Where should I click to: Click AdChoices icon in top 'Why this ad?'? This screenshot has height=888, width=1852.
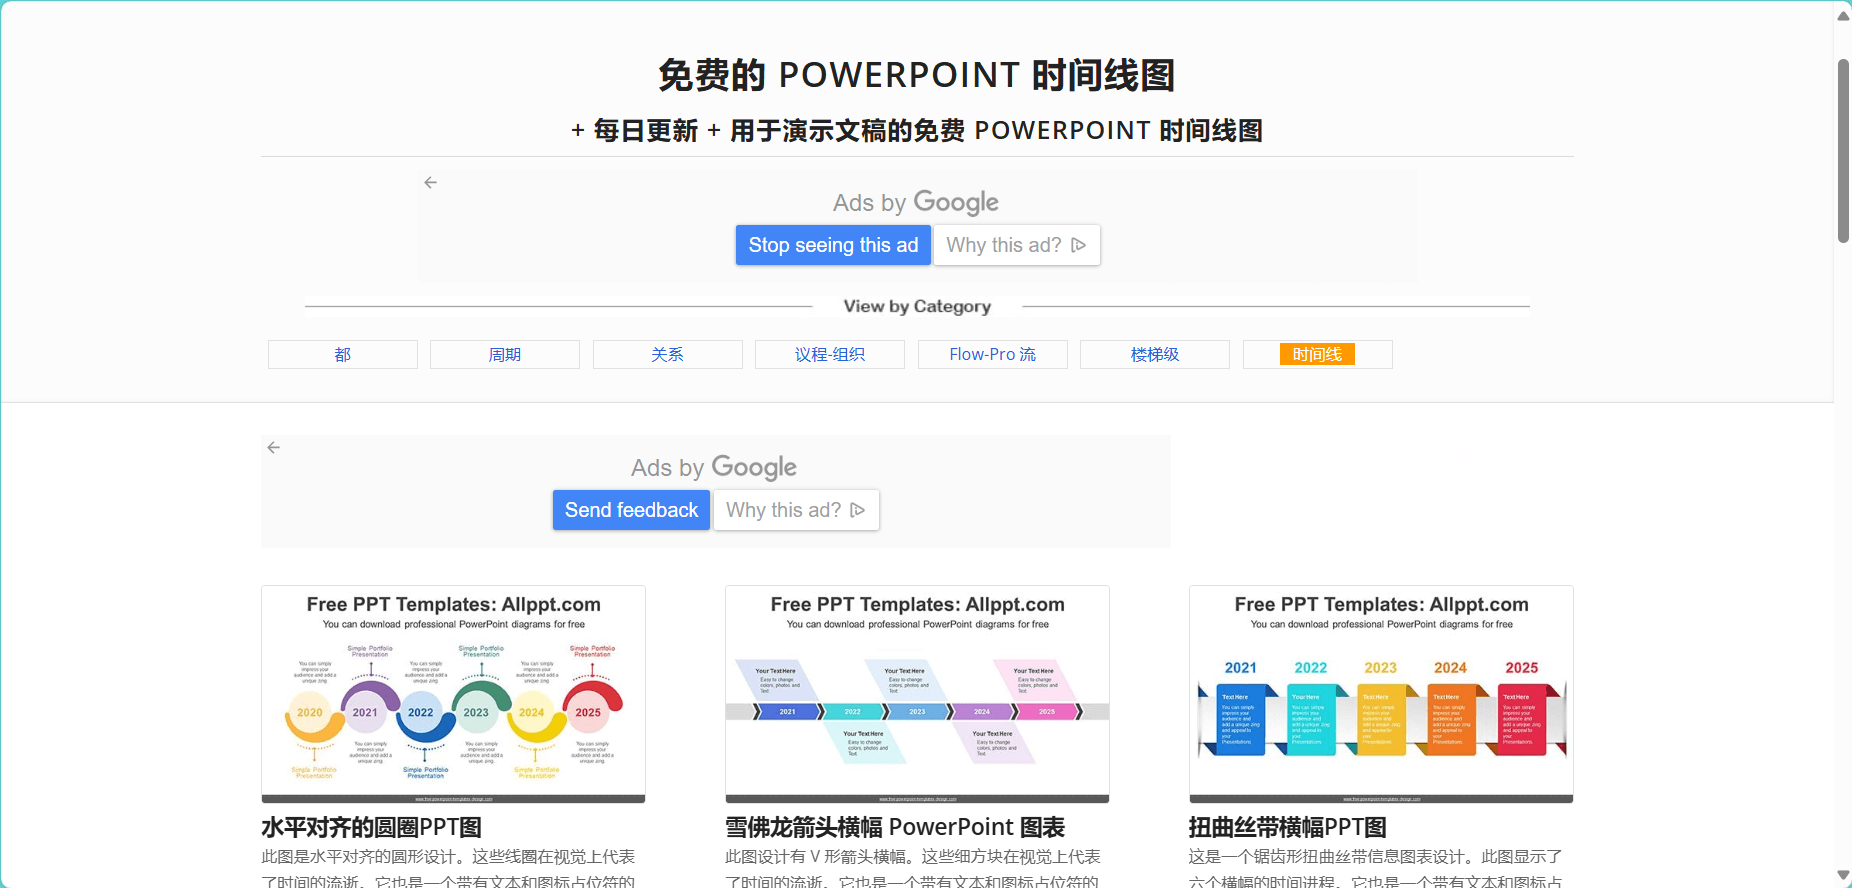tap(1078, 245)
